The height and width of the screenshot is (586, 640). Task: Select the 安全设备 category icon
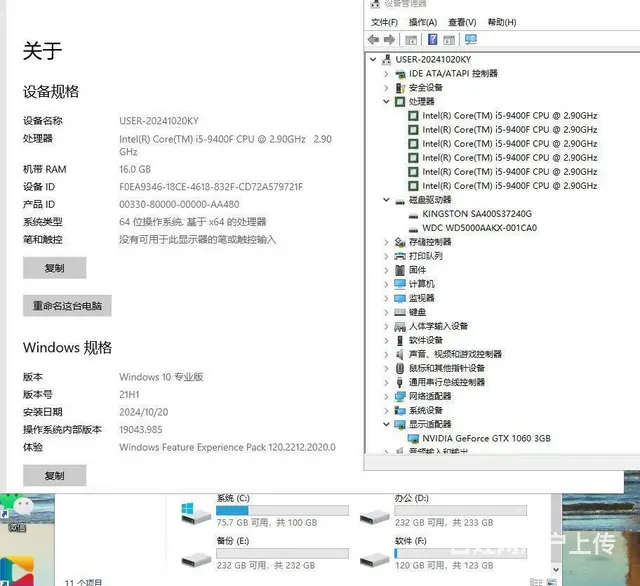click(x=400, y=88)
